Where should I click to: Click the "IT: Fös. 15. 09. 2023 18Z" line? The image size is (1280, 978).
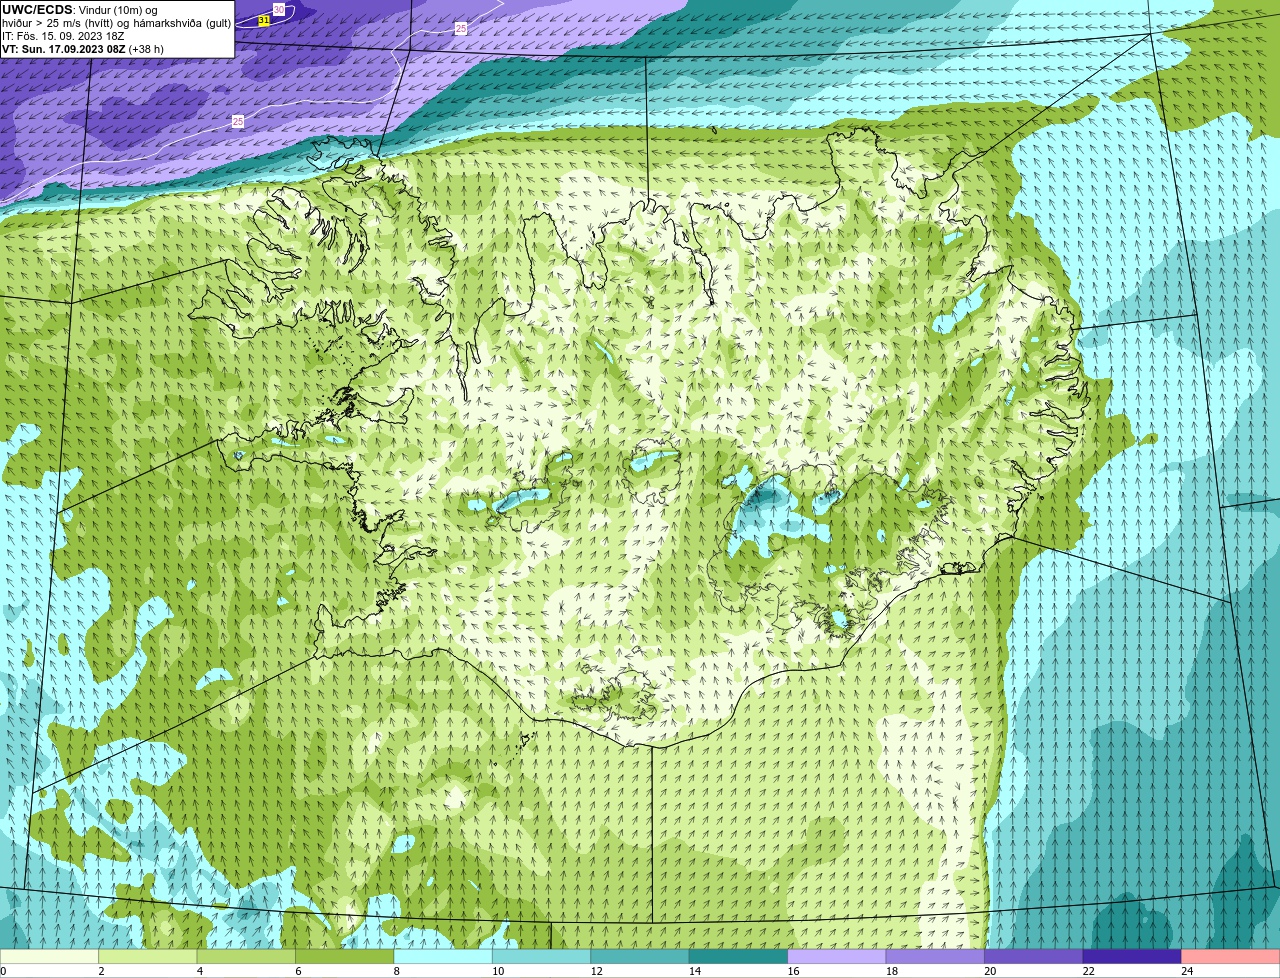point(63,36)
